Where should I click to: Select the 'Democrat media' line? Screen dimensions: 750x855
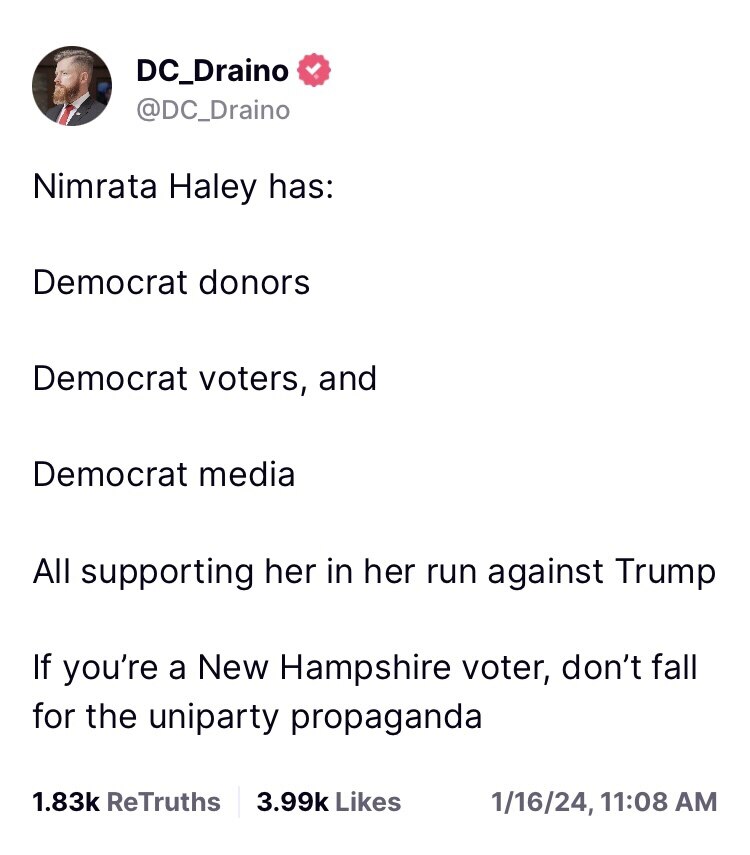163,474
